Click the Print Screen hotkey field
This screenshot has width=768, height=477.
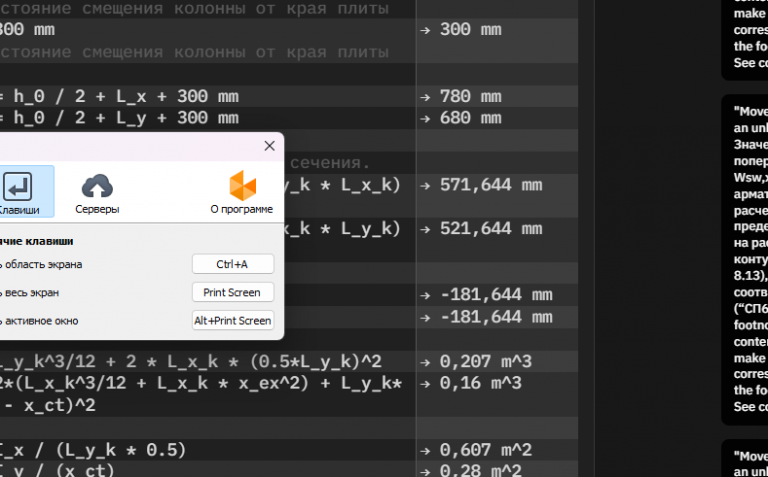(233, 292)
